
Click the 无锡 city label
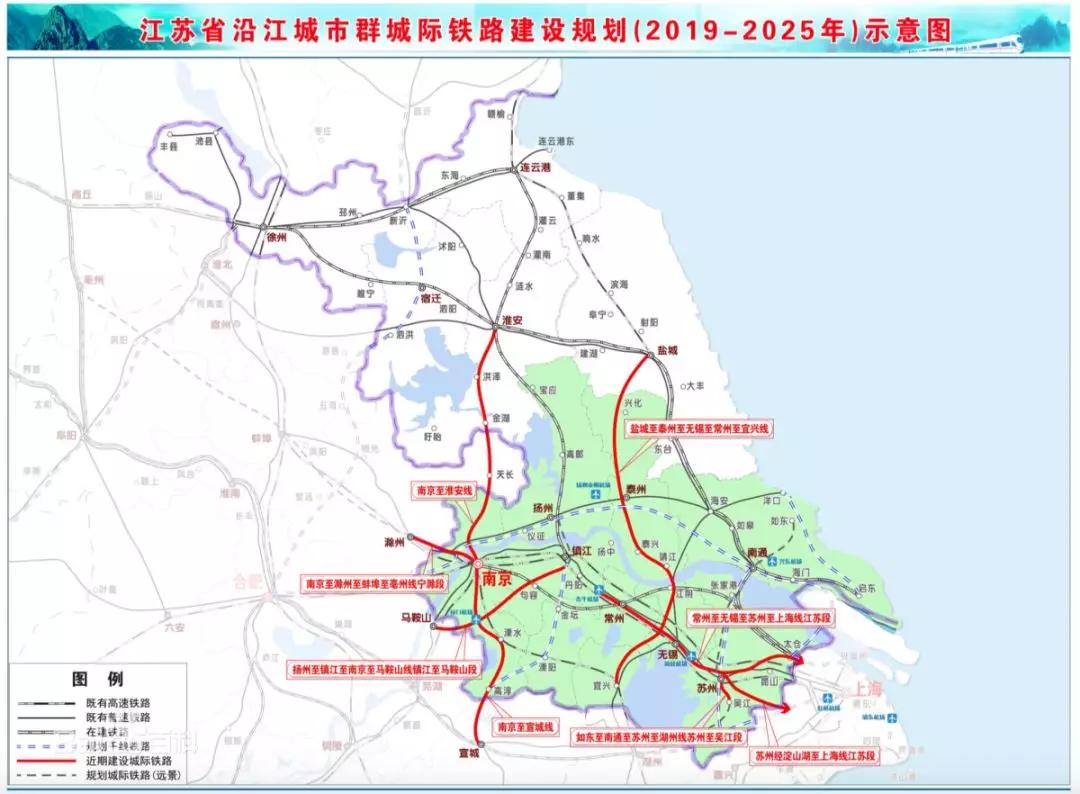pyautogui.click(x=667, y=654)
